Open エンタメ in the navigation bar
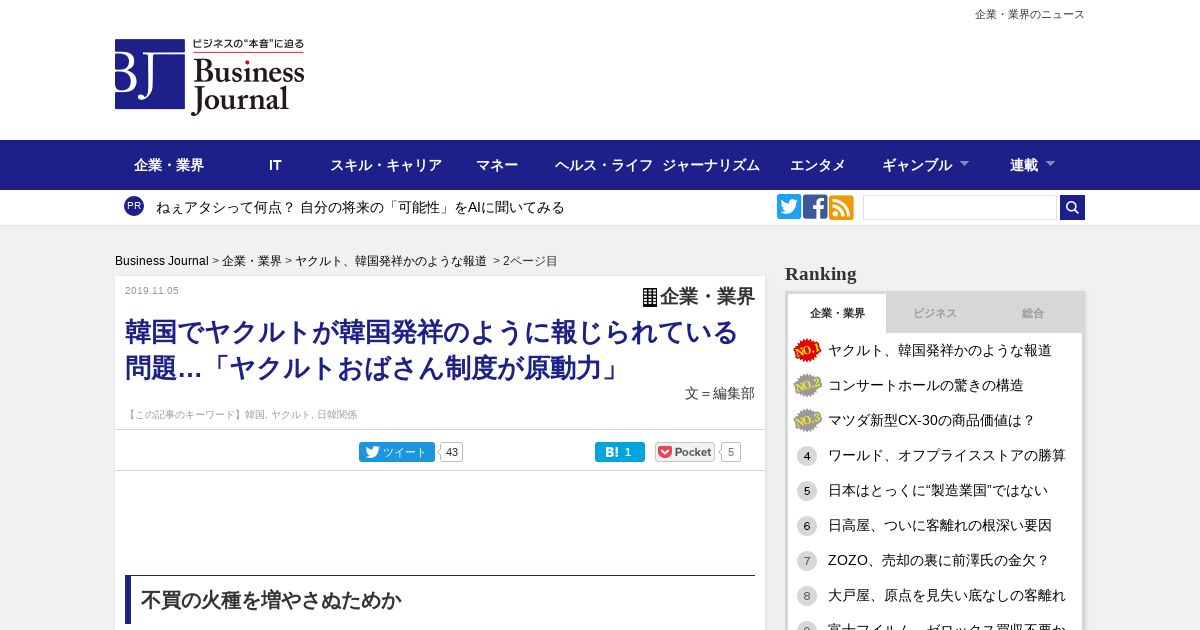Screen dimensions: 1200x630 pos(818,165)
